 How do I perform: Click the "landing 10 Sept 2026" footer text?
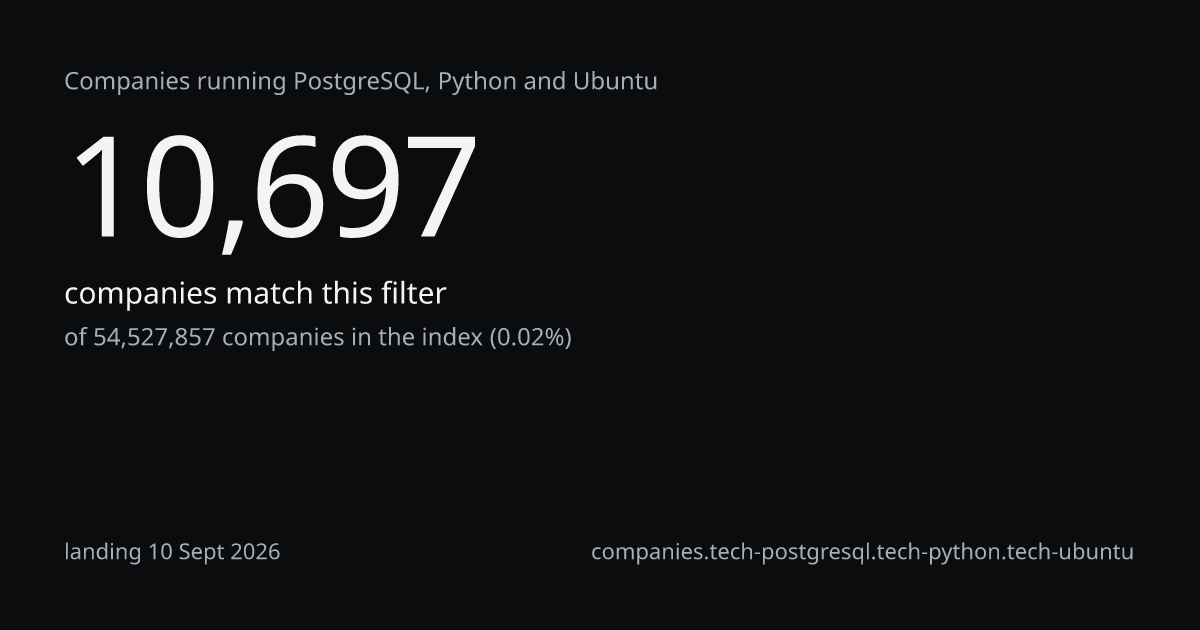172,552
